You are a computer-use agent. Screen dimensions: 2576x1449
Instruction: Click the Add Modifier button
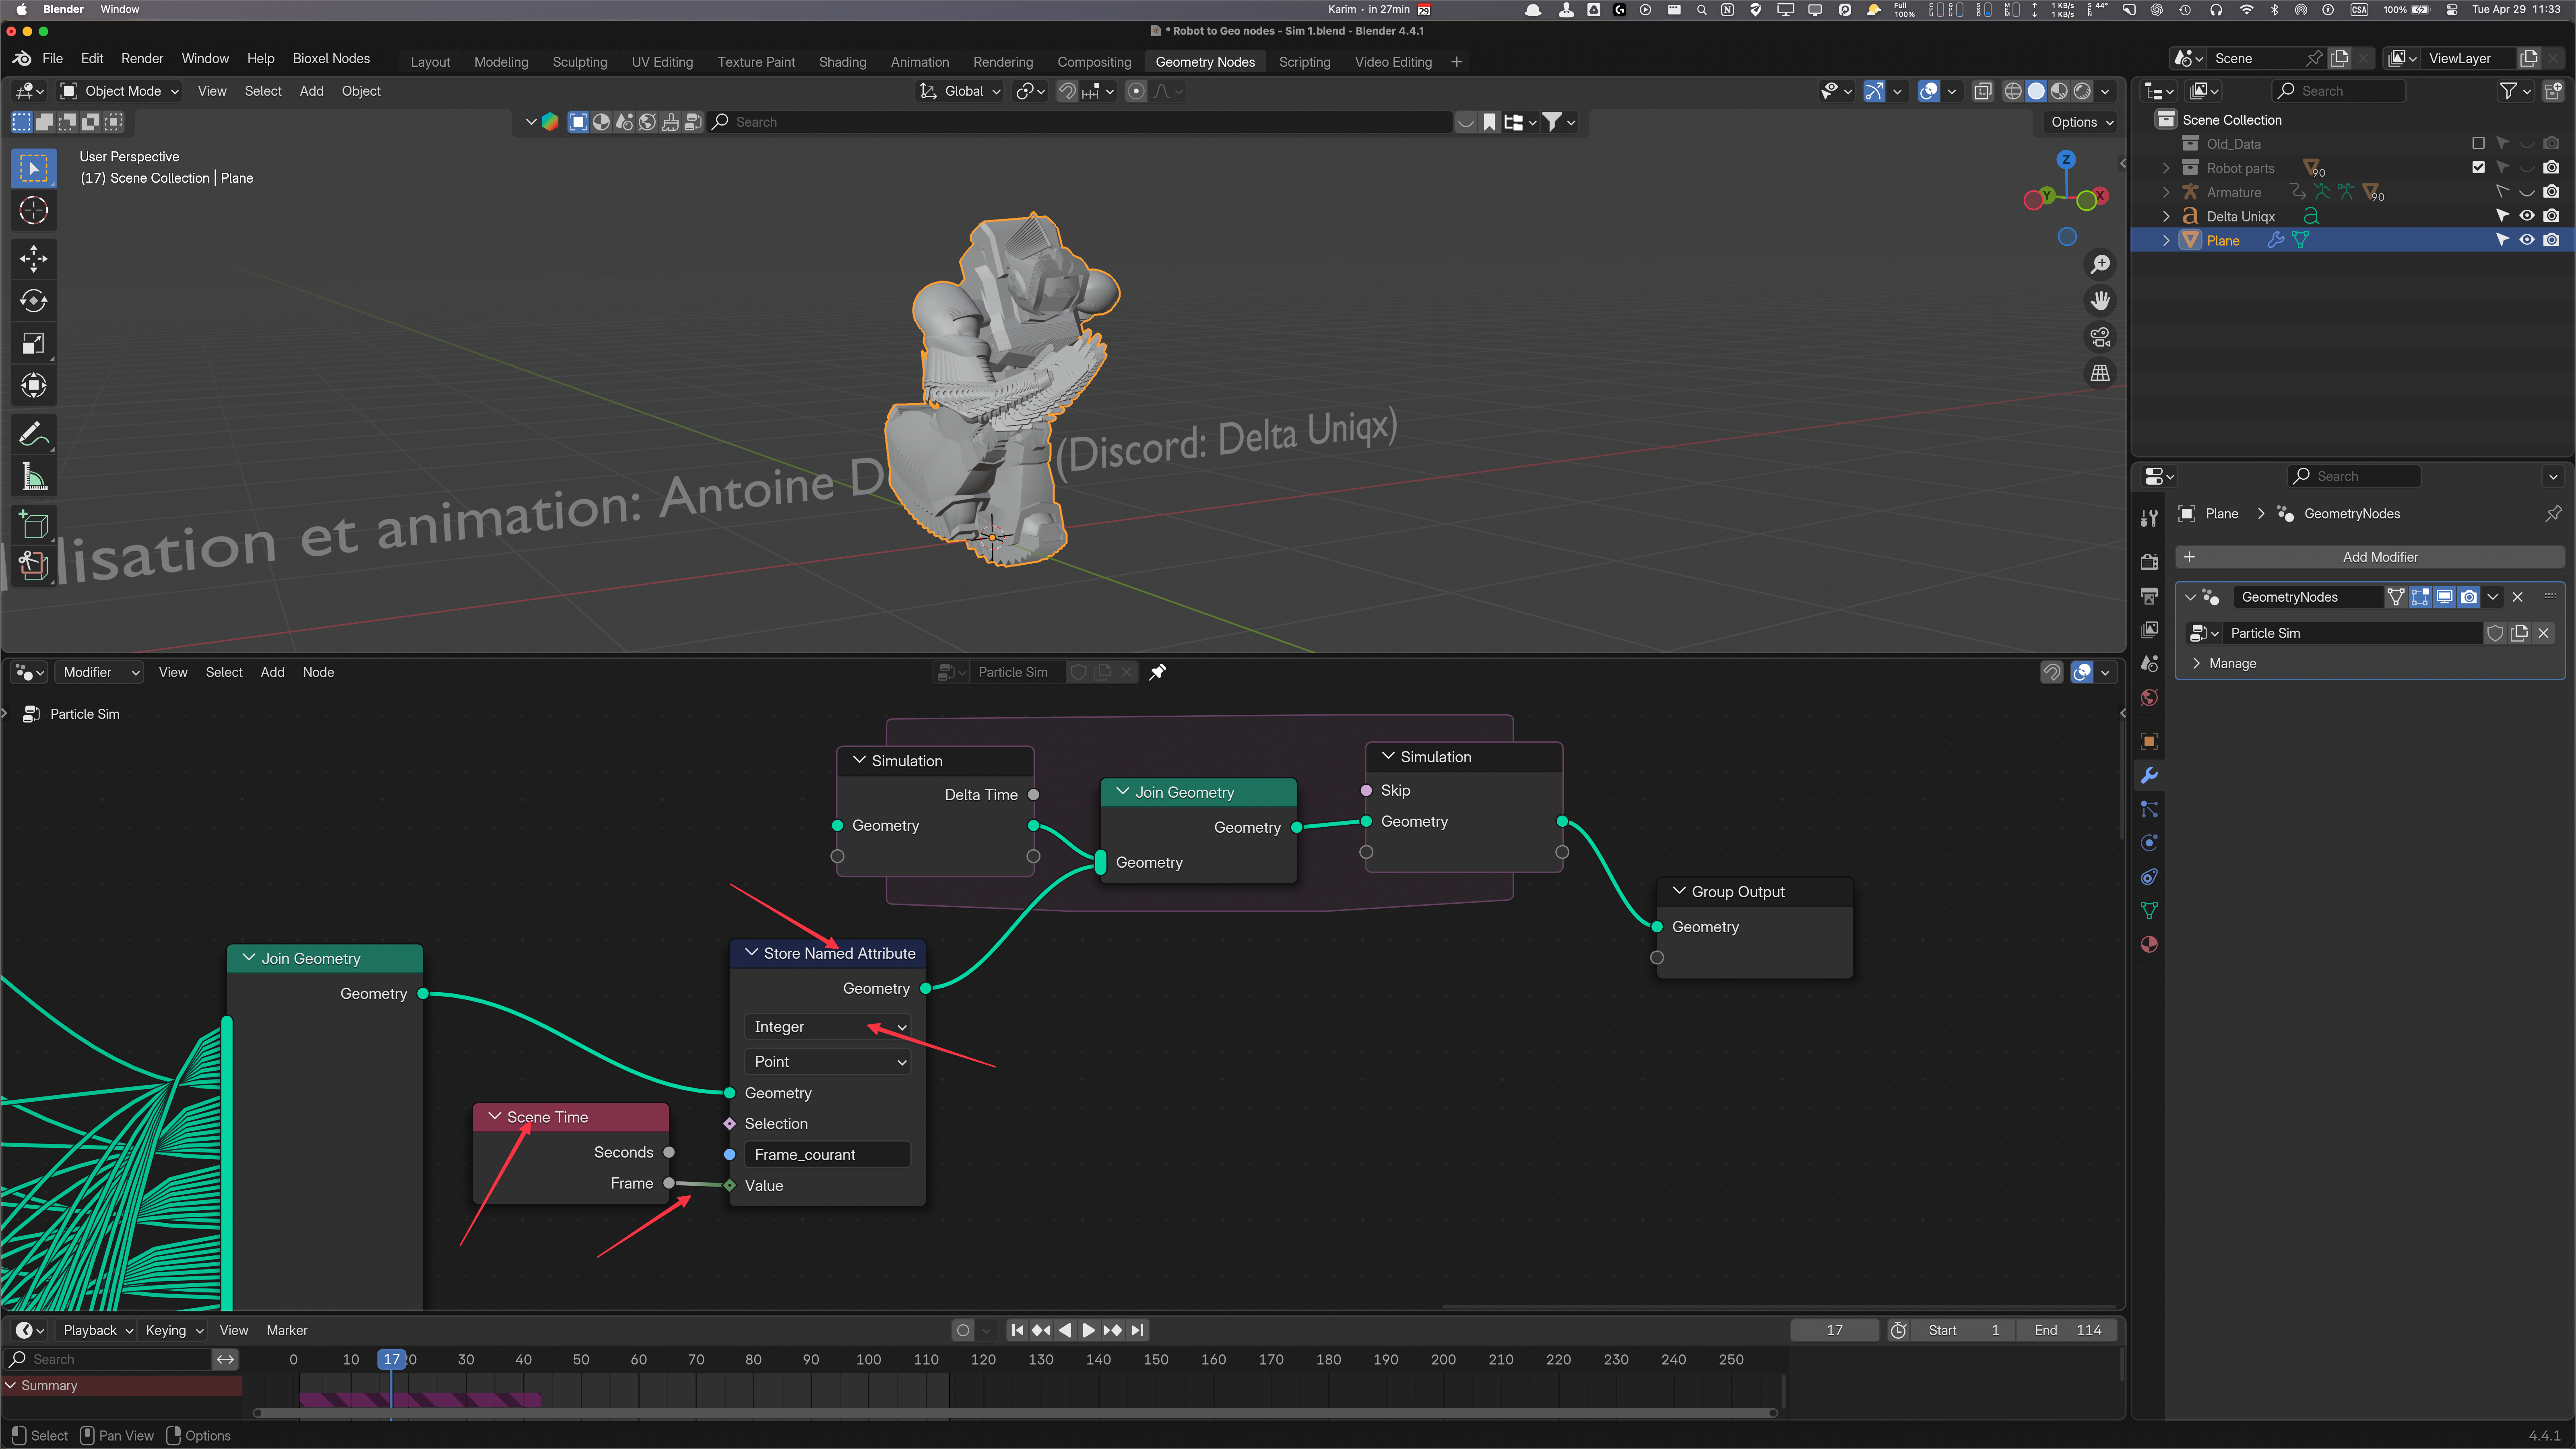coord(2369,557)
